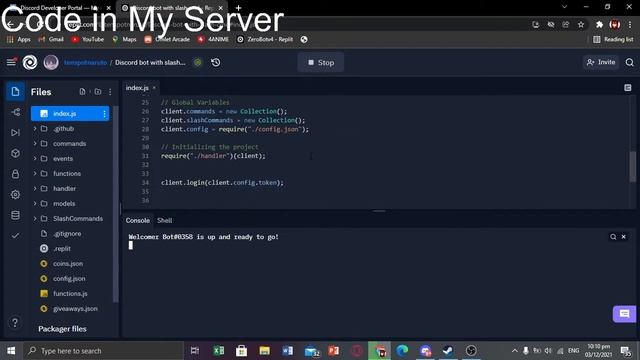Open the Reading list
Image resolution: width=640 pixels, height=360 pixels.
click(613, 40)
